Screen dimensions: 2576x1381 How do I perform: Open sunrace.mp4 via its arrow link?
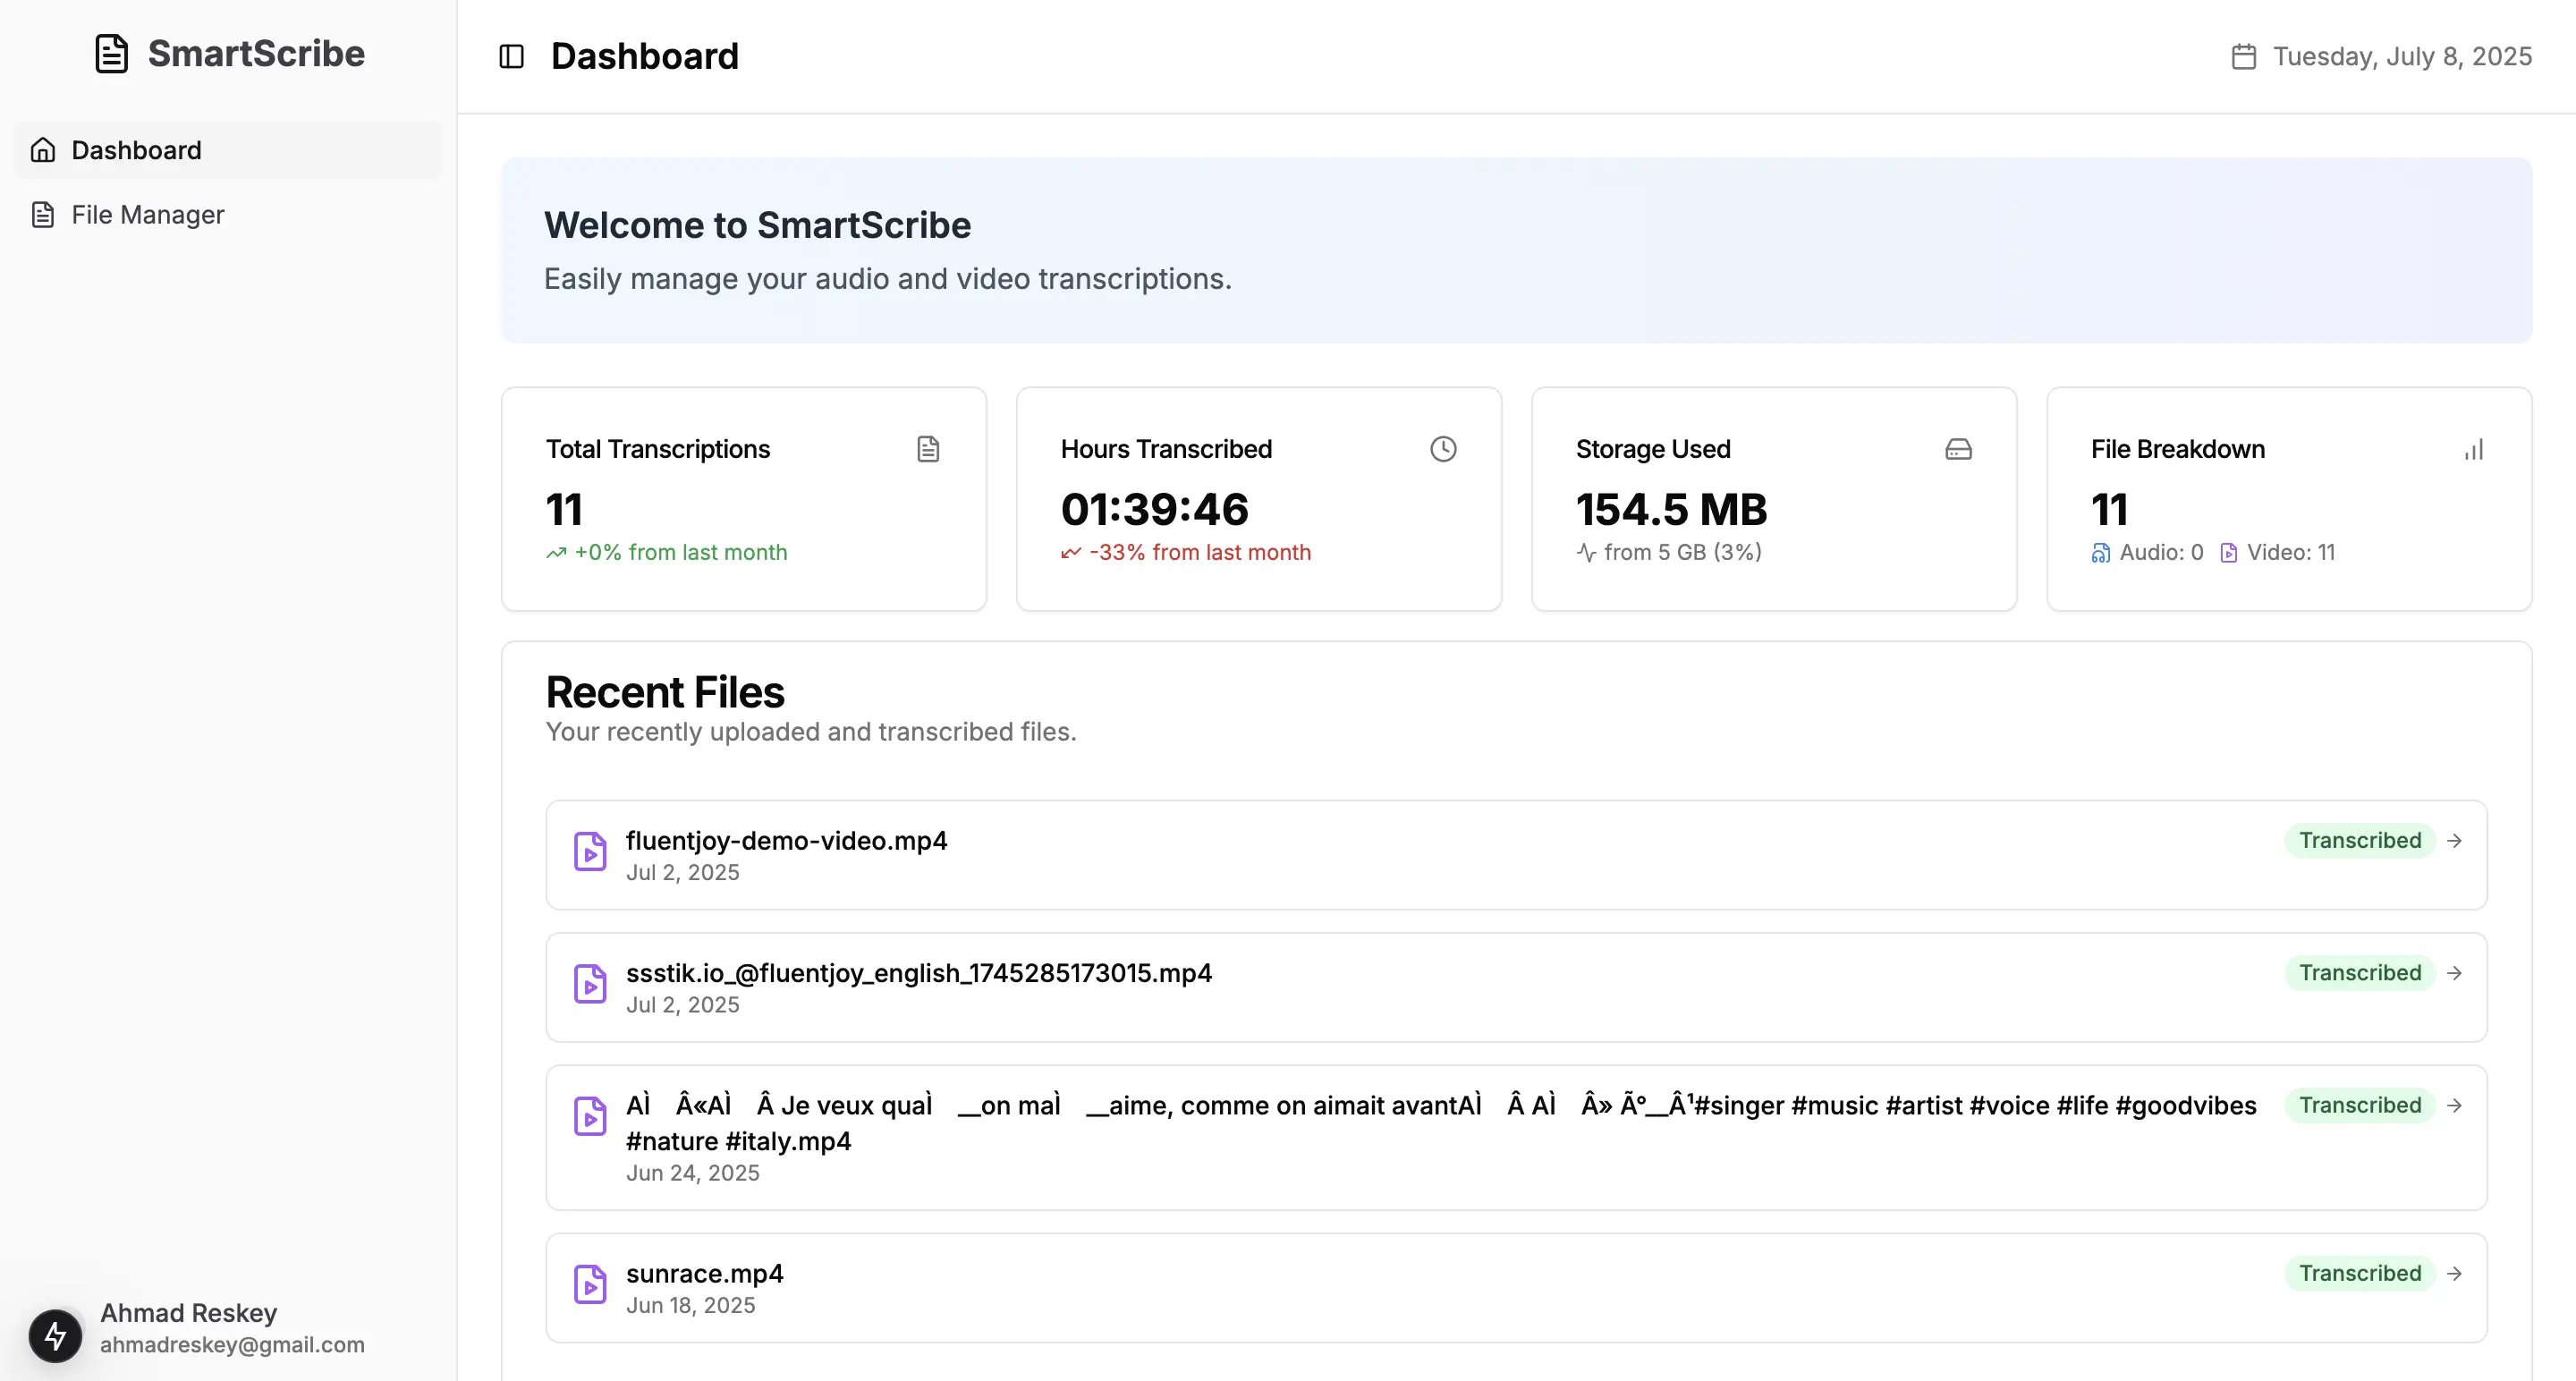(2454, 1273)
